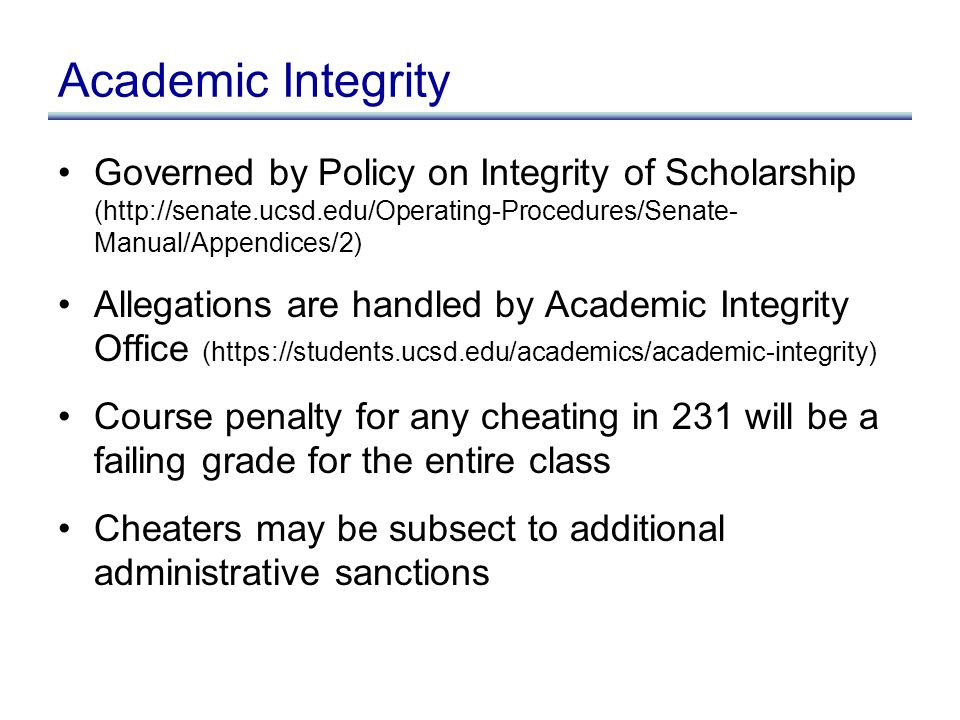Click the first bullet point marker
Viewport: 960px width, 720px height.
tap(65, 172)
